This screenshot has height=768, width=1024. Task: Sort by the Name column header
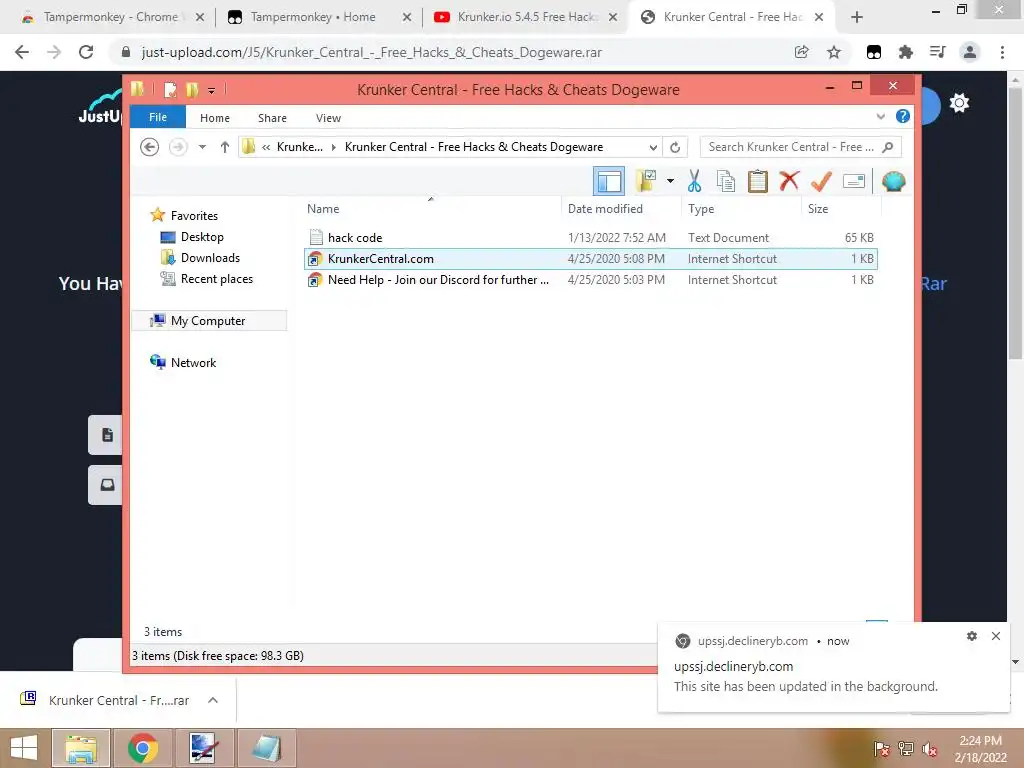[x=430, y=208]
